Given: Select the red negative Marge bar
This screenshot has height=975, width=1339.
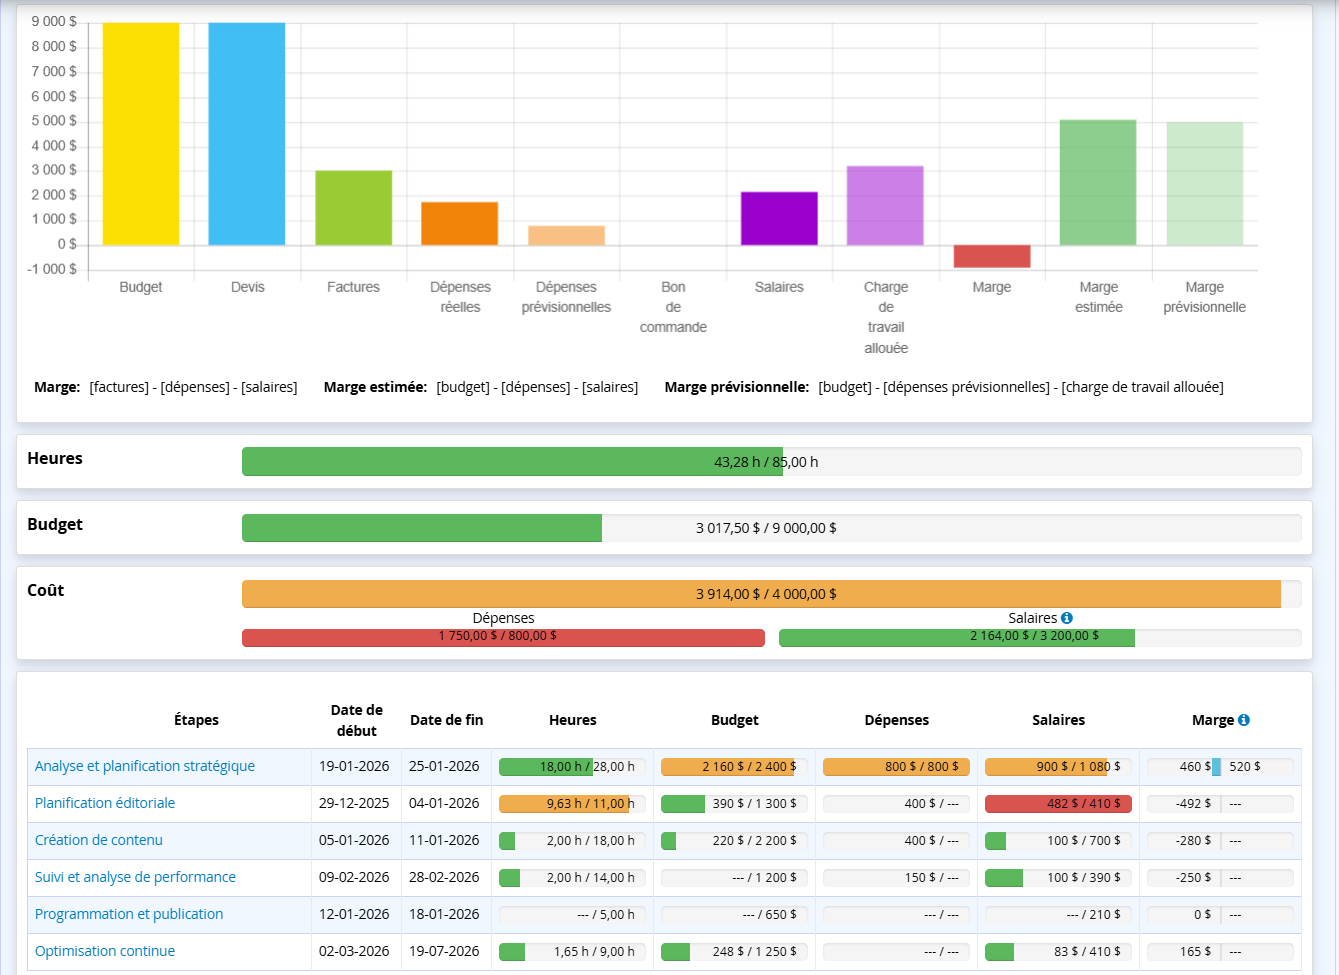Looking at the screenshot, I should tap(992, 256).
